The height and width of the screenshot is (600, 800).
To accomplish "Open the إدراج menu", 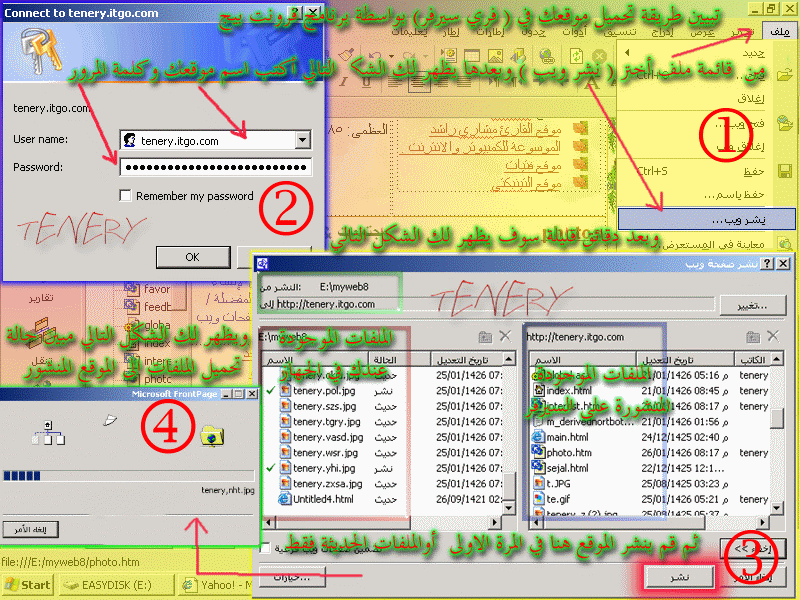I will [663, 32].
